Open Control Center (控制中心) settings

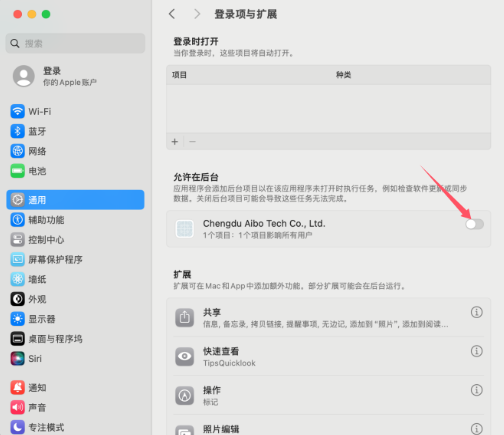tap(75, 240)
